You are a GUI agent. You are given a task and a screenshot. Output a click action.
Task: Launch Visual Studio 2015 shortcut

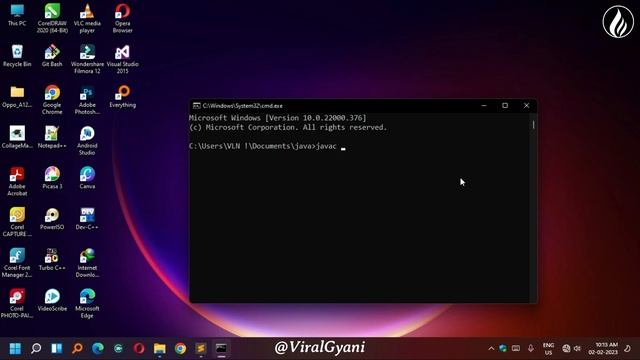pos(122,59)
